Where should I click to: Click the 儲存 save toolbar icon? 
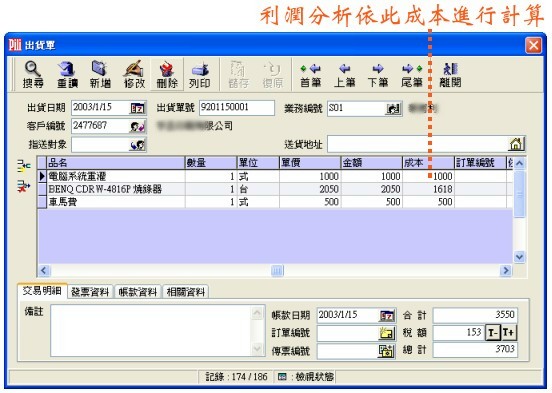[x=238, y=74]
